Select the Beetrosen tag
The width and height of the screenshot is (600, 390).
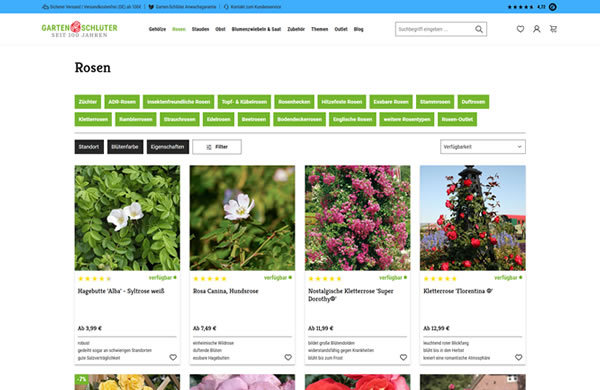click(x=254, y=119)
